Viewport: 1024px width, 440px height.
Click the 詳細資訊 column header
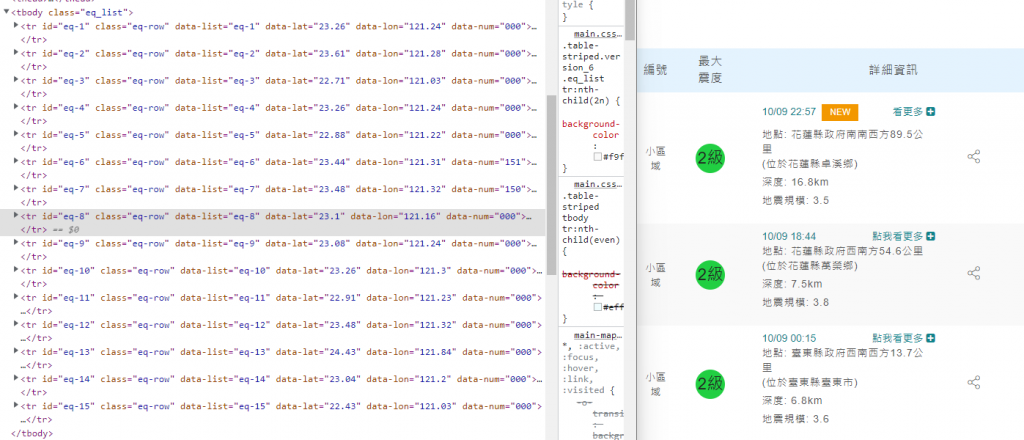tap(893, 70)
